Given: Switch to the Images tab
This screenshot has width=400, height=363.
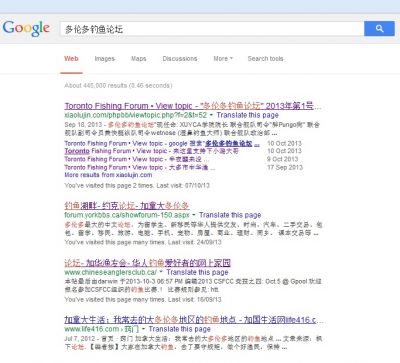Looking at the screenshot, I should [105, 59].
